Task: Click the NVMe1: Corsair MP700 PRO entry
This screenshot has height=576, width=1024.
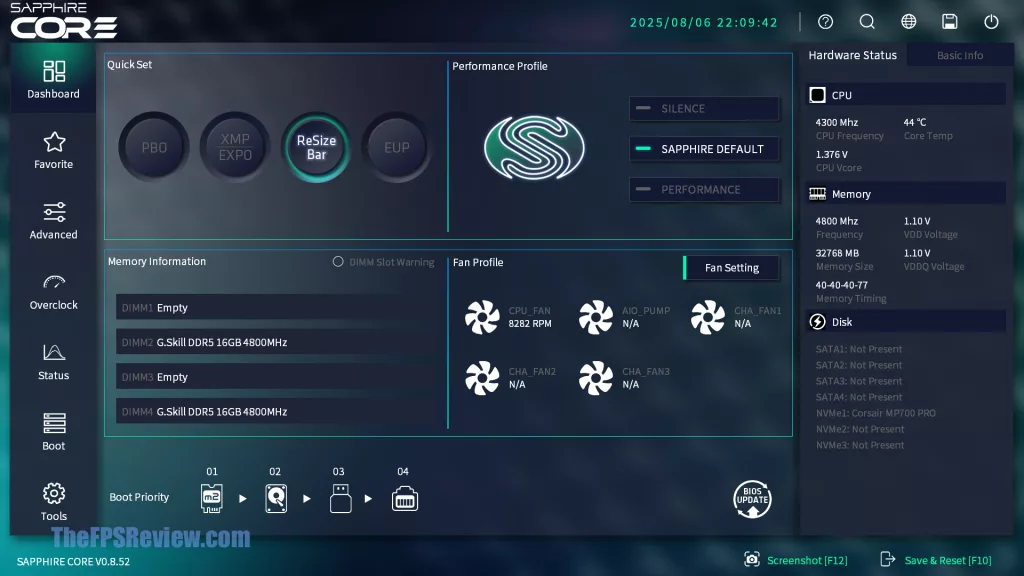Action: coord(875,413)
